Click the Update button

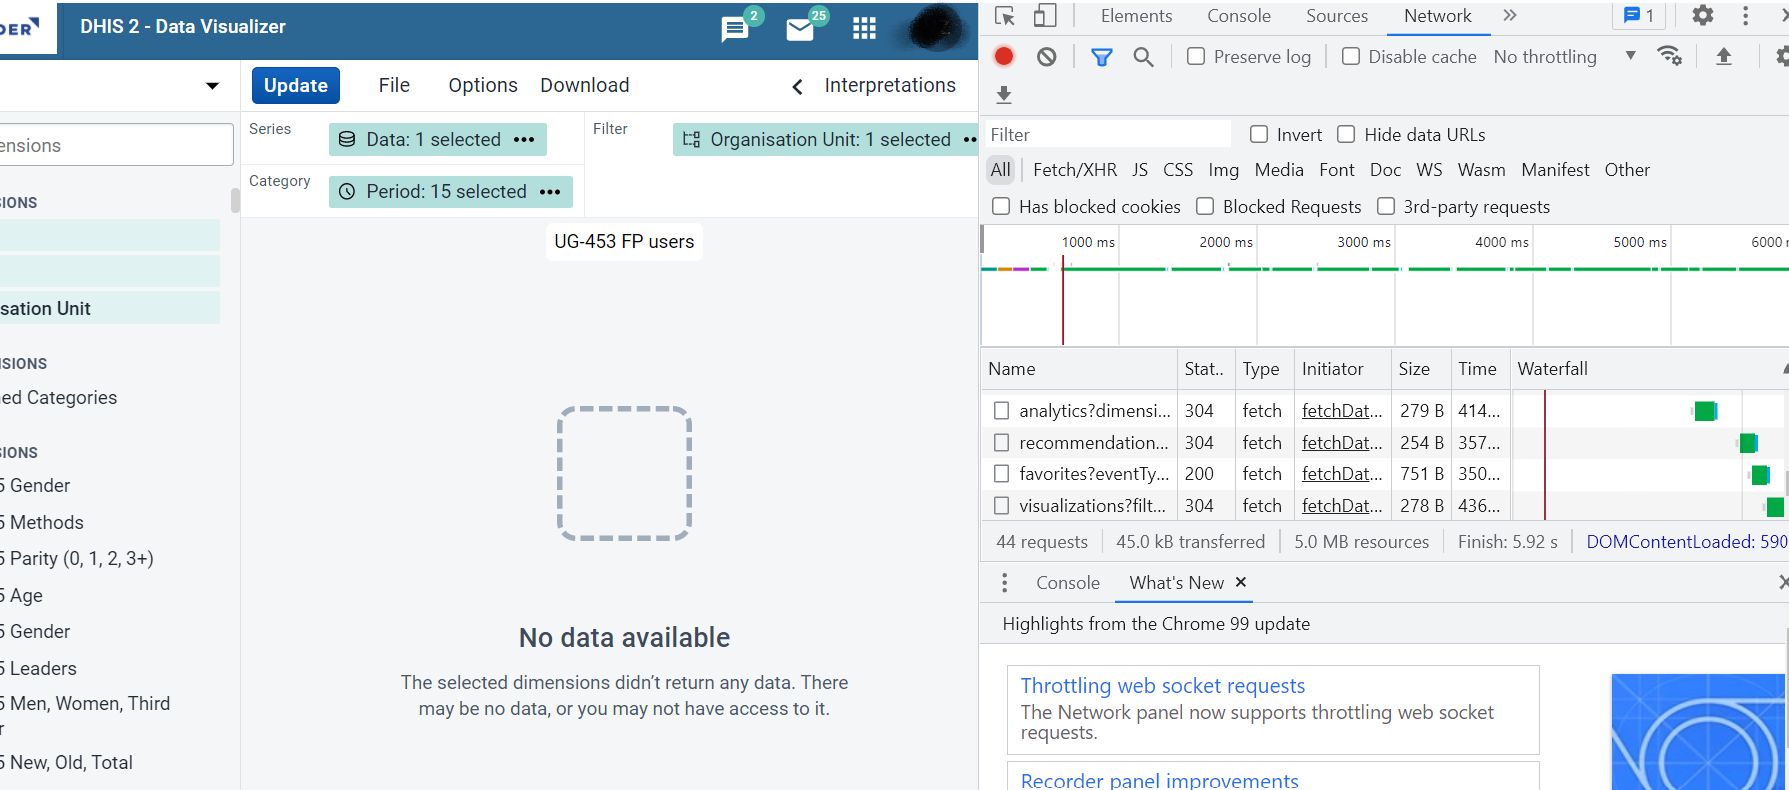[x=296, y=86]
